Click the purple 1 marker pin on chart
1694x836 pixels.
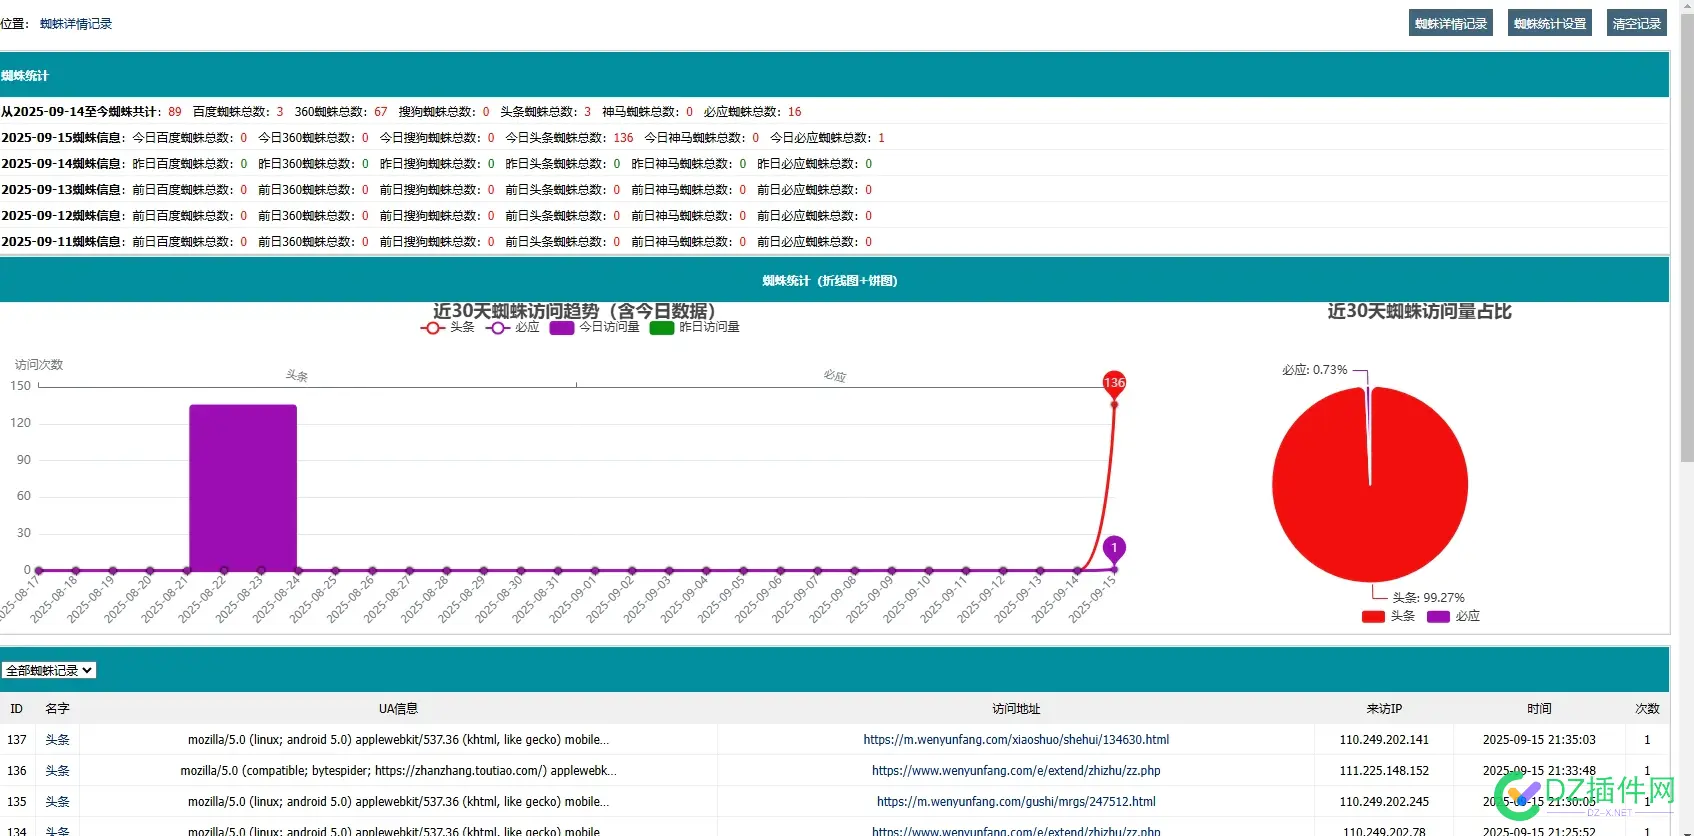(x=1114, y=548)
